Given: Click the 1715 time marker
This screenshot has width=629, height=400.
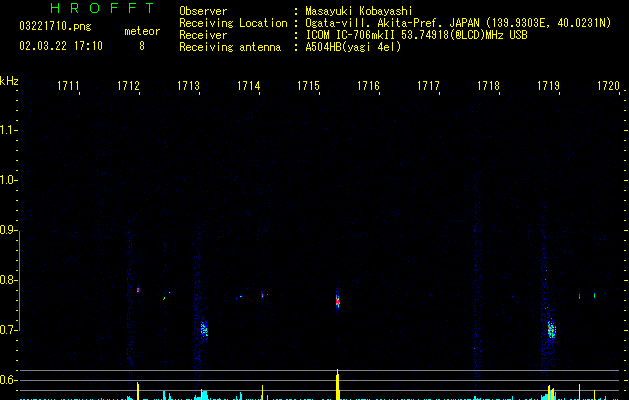Looking at the screenshot, I should [x=308, y=86].
